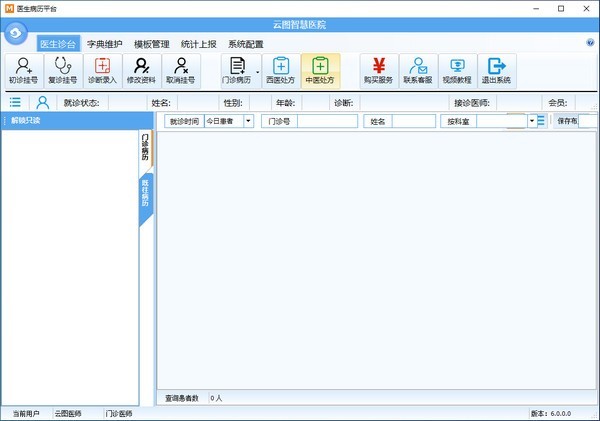Viewport: 600px width, 421px height.
Task: Open the 就诊时间 今日患者 dropdown
Action: click(248, 121)
